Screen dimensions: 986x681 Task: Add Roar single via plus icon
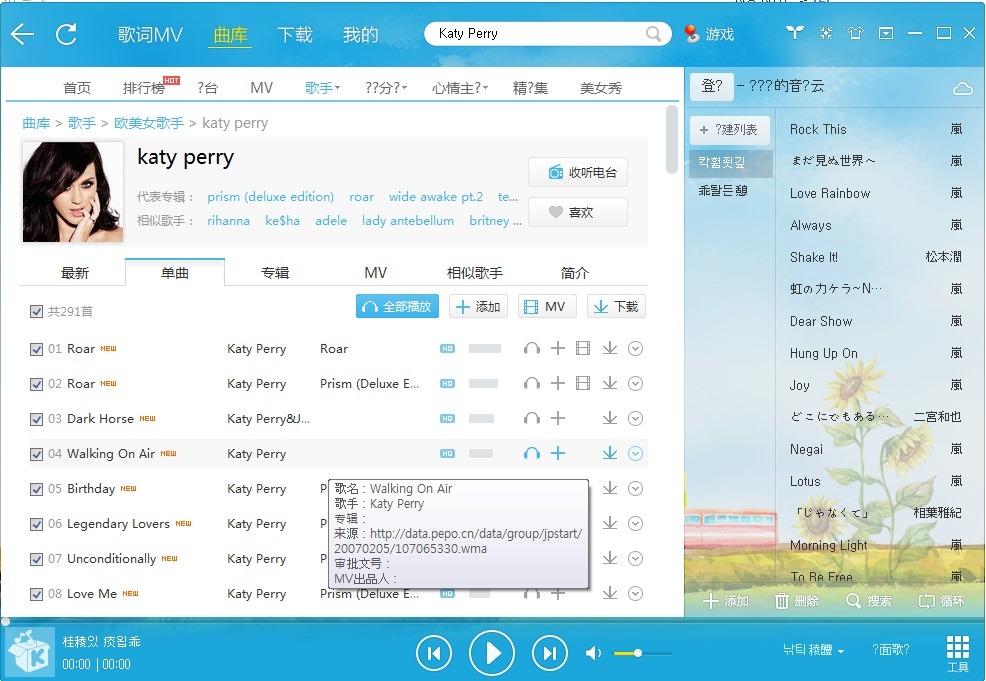(558, 348)
